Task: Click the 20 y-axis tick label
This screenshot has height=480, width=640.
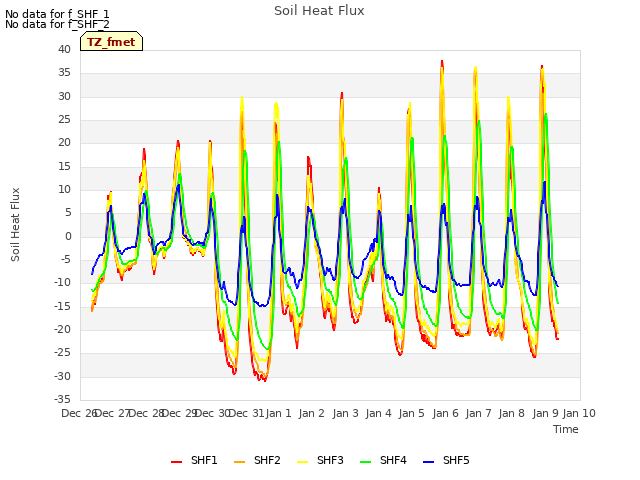Action: (x=64, y=142)
